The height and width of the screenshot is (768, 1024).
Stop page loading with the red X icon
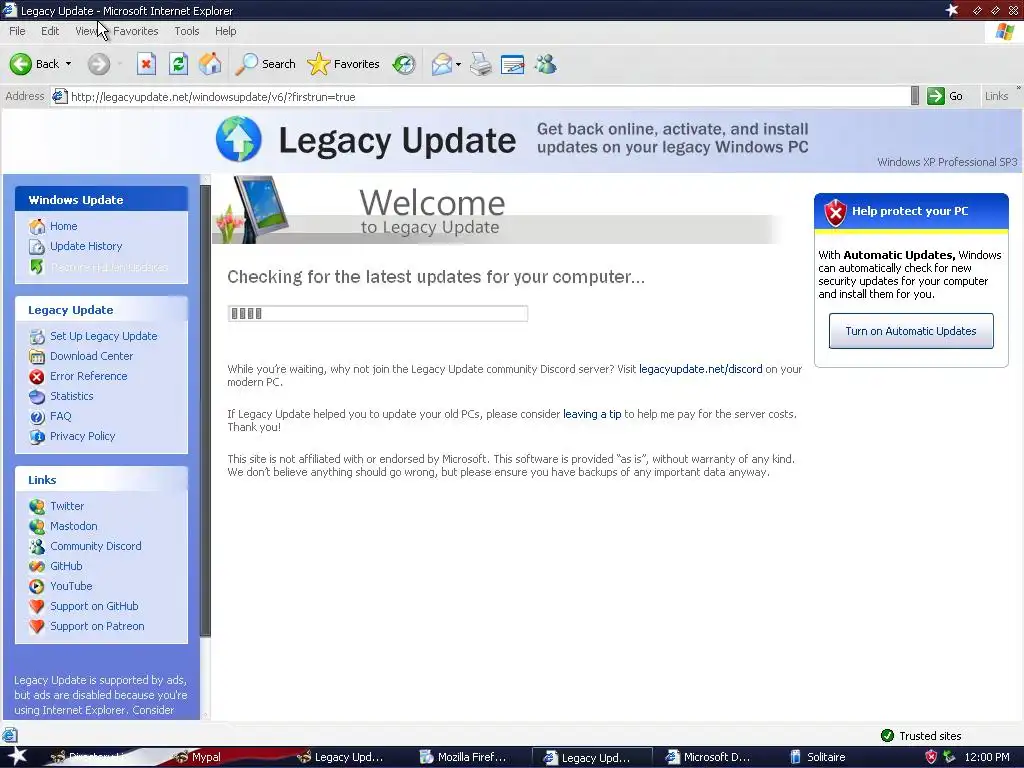click(x=146, y=64)
